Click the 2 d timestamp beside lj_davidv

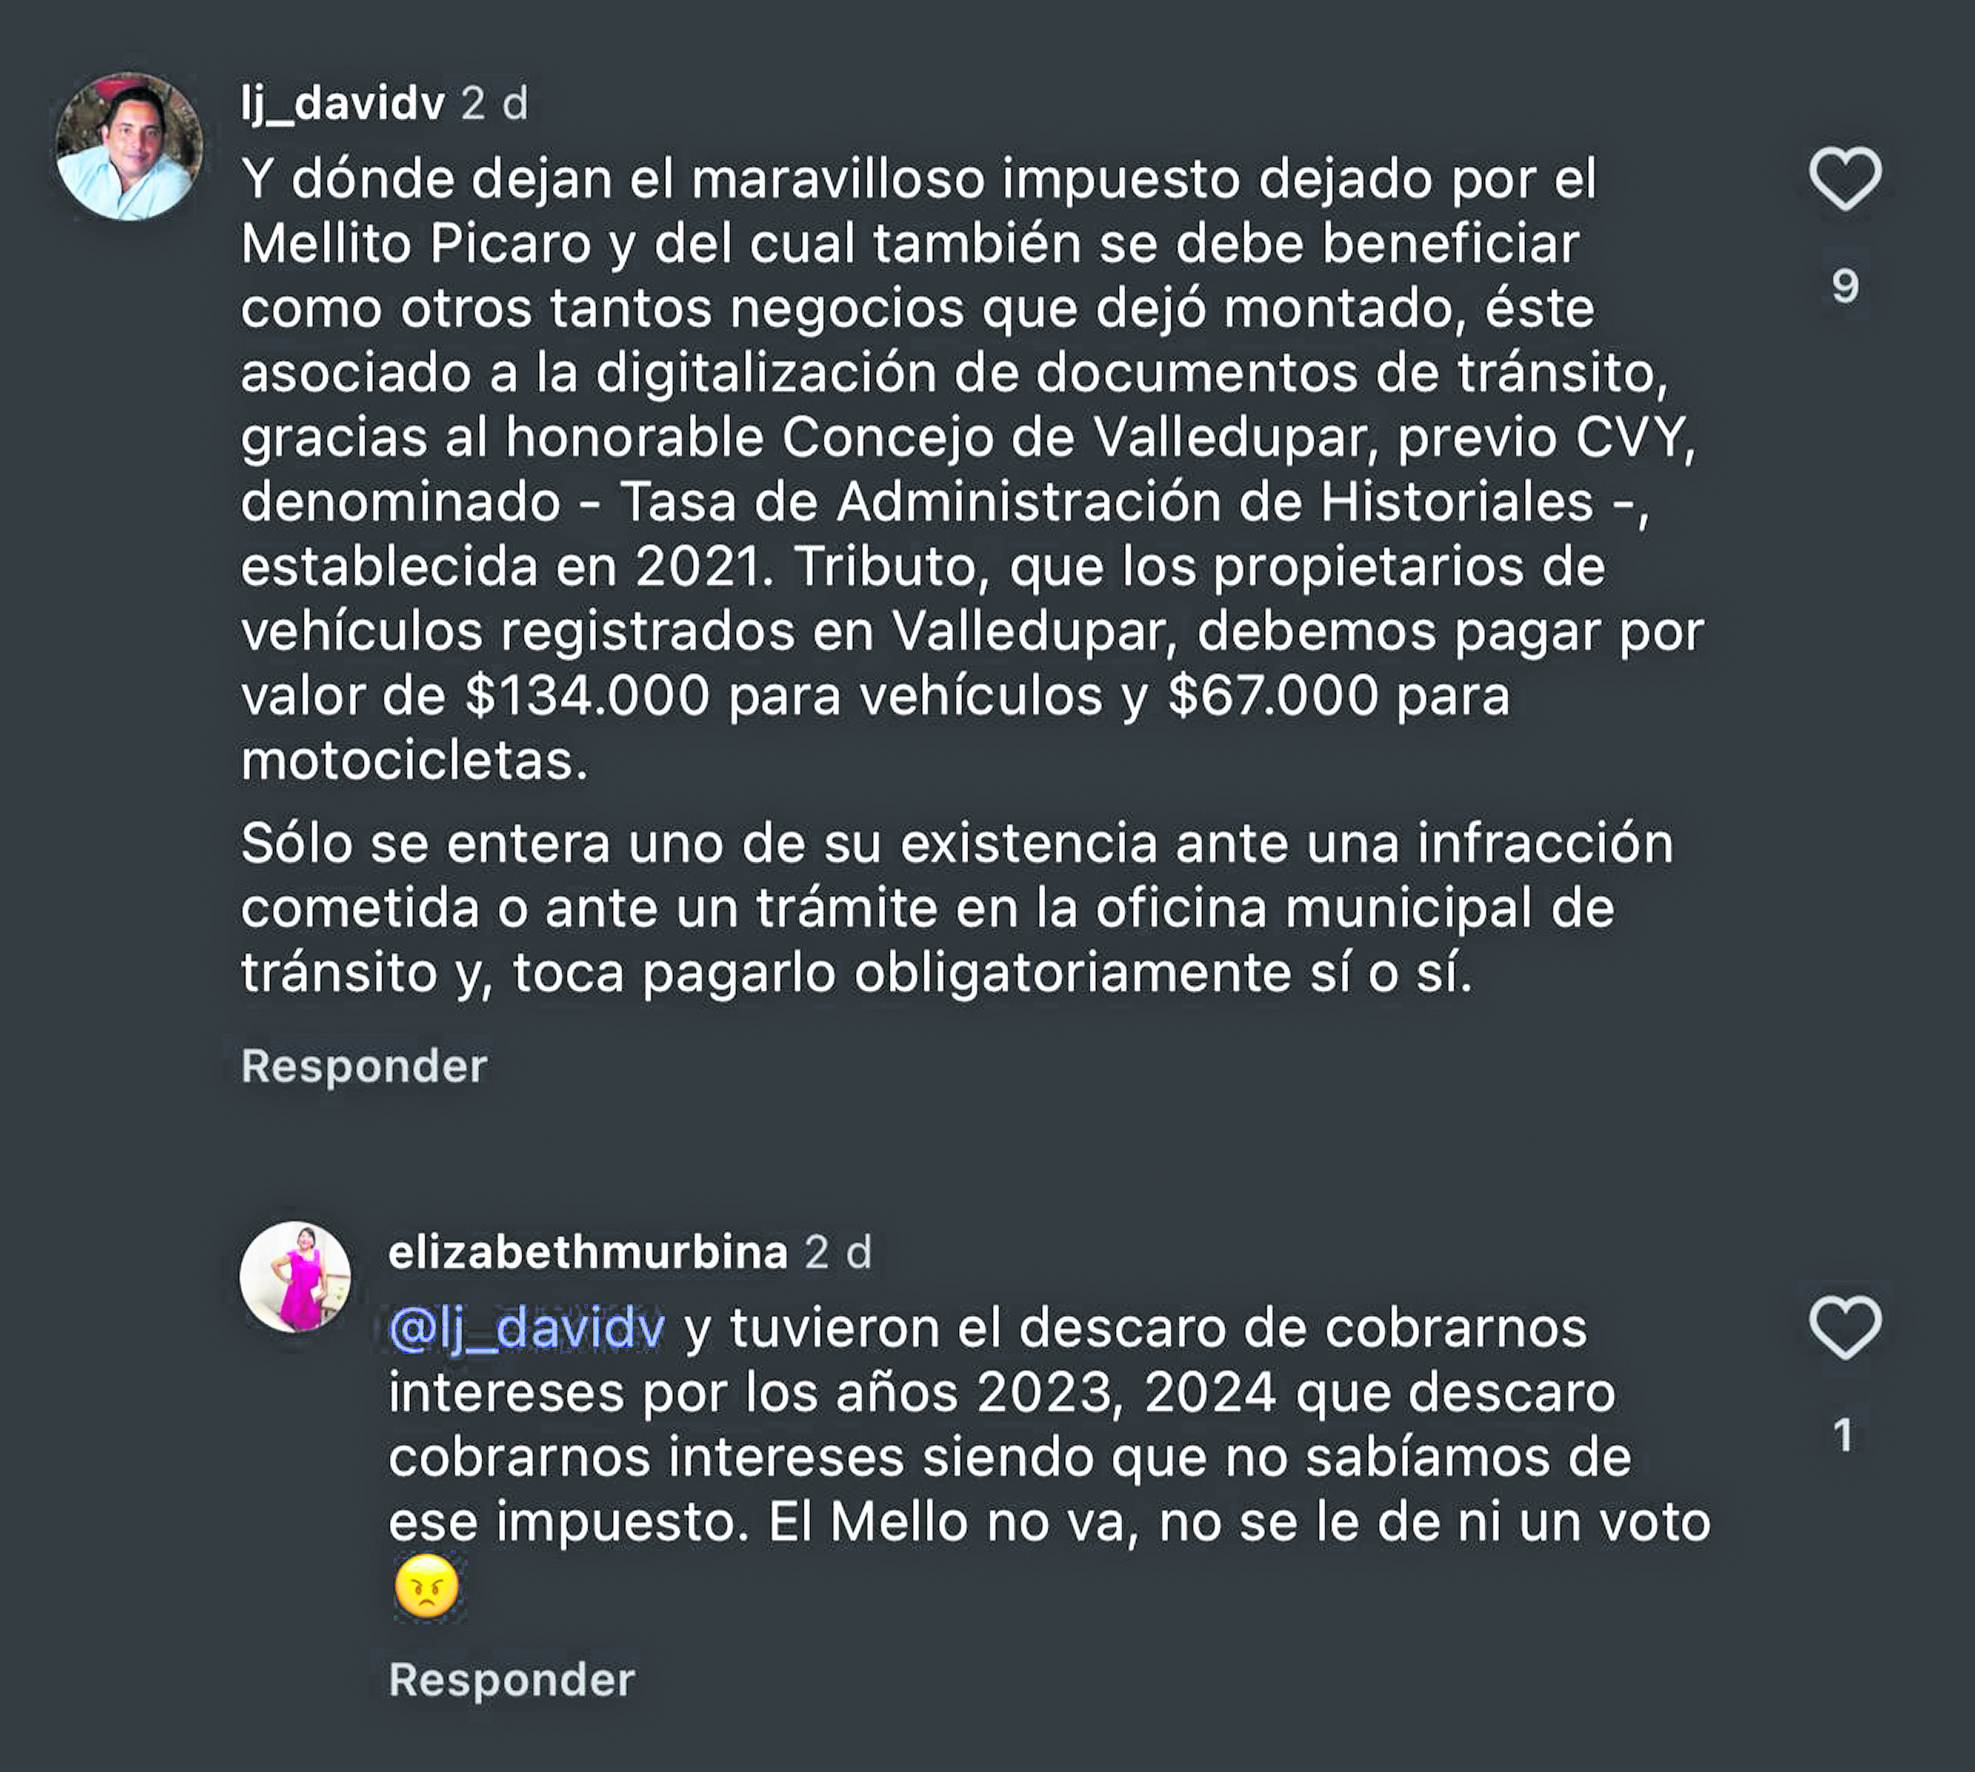tap(494, 103)
